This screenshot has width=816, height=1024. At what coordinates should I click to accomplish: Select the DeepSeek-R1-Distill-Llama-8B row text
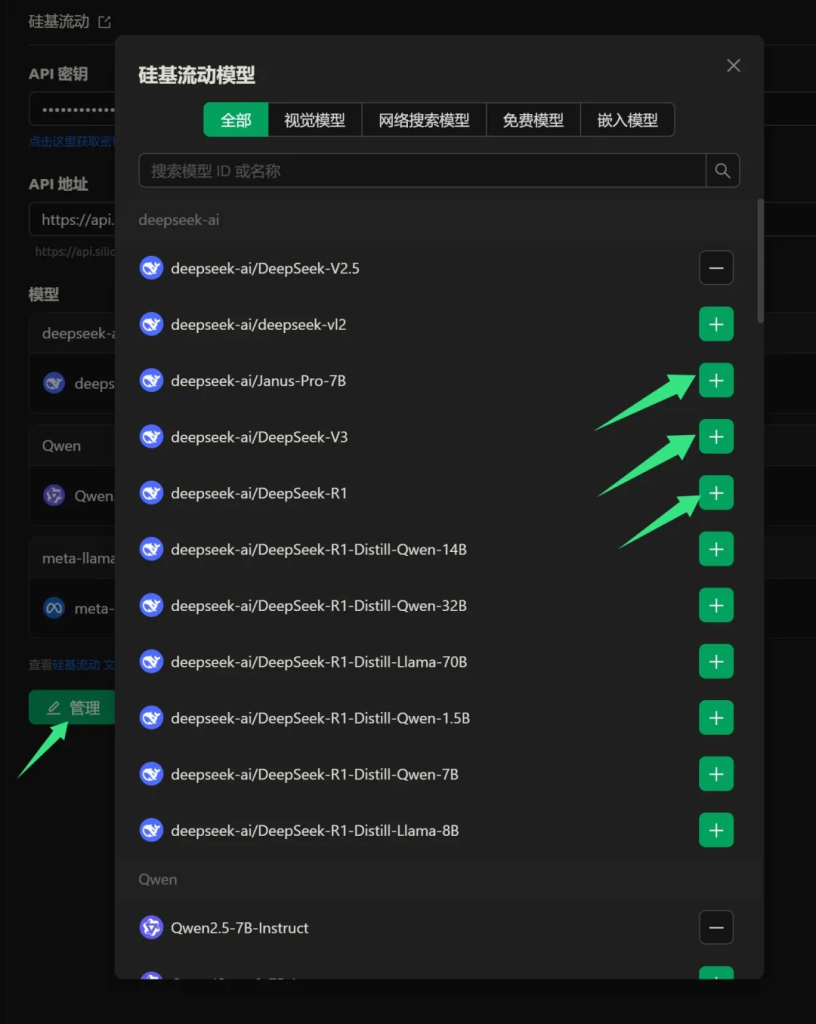point(315,830)
